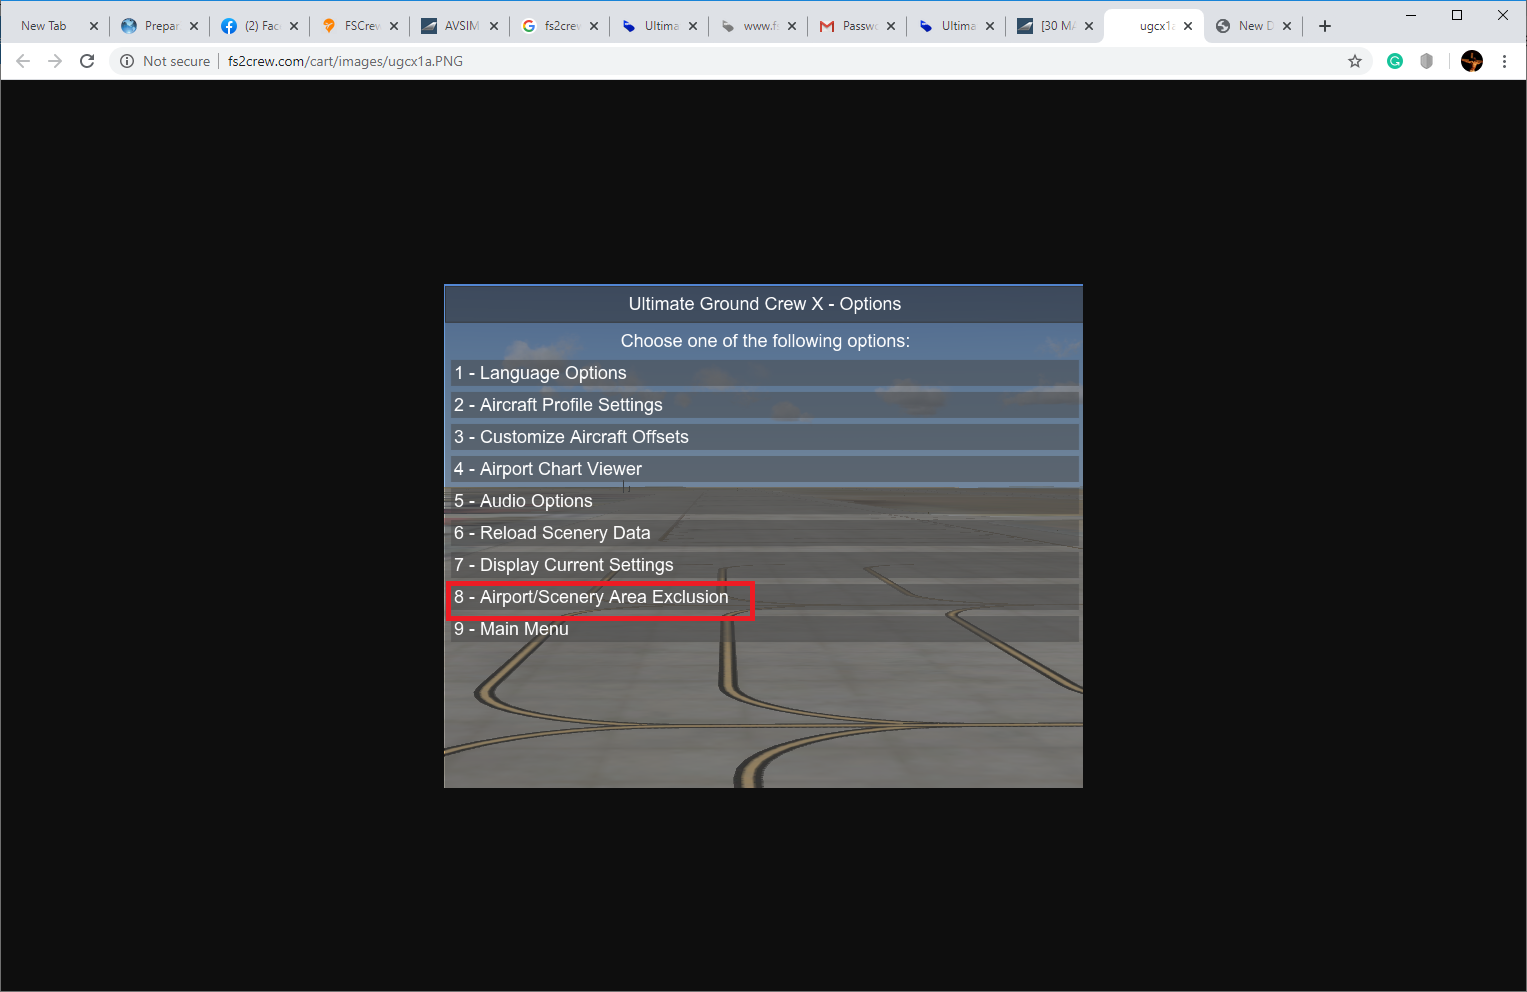Click 'Choose one of the following options:' text
The width and height of the screenshot is (1527, 992).
[x=765, y=341]
